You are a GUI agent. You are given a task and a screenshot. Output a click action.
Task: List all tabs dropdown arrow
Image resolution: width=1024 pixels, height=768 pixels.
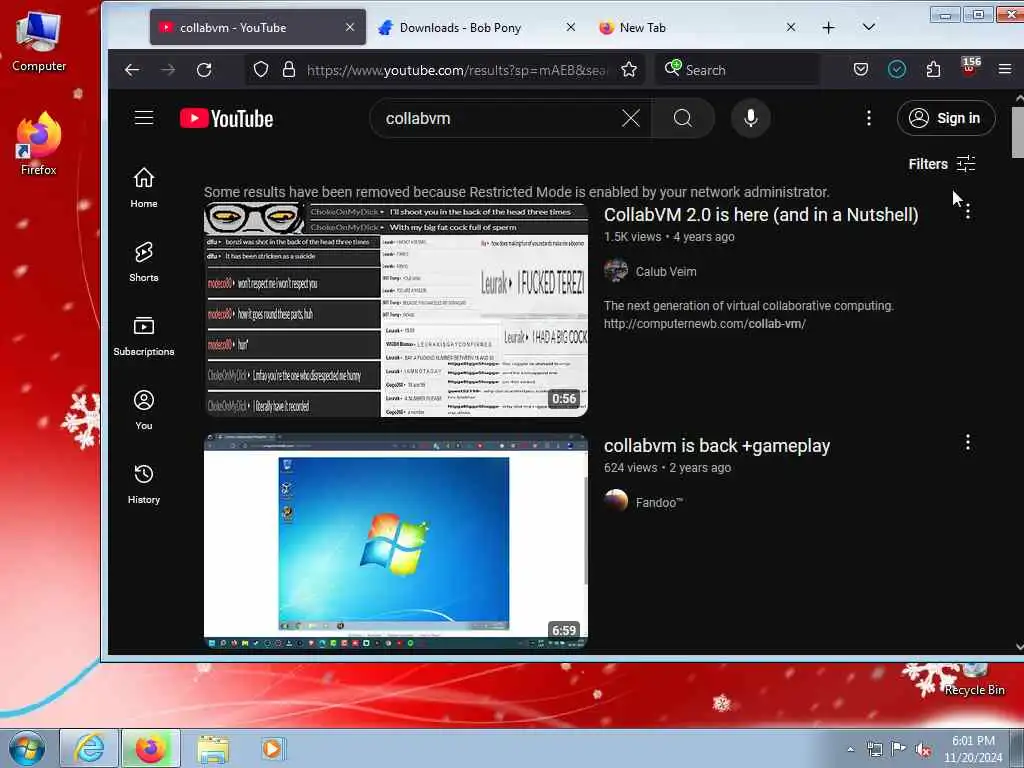point(869,27)
